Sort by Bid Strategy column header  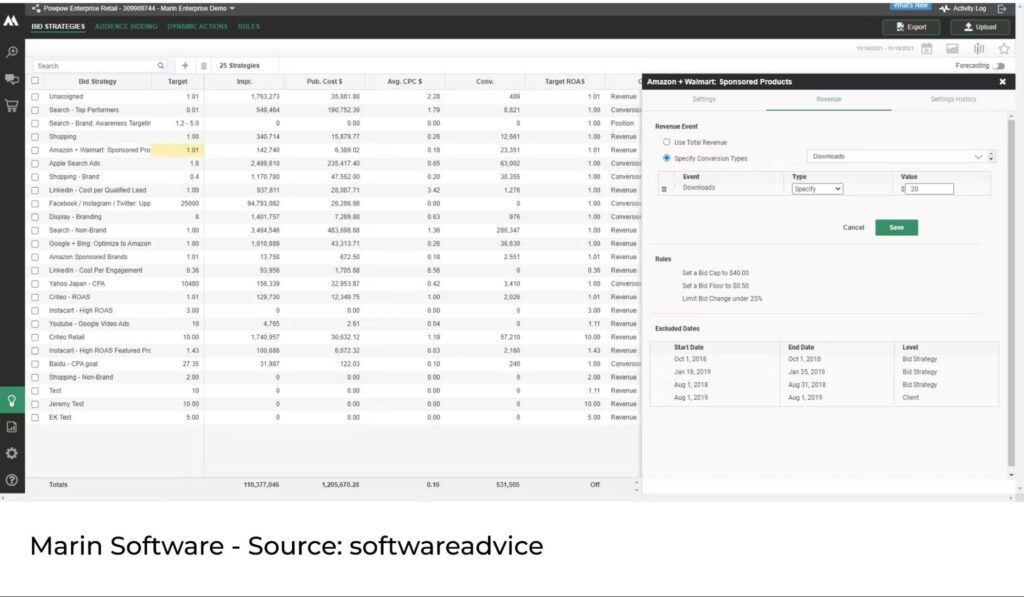(x=97, y=82)
